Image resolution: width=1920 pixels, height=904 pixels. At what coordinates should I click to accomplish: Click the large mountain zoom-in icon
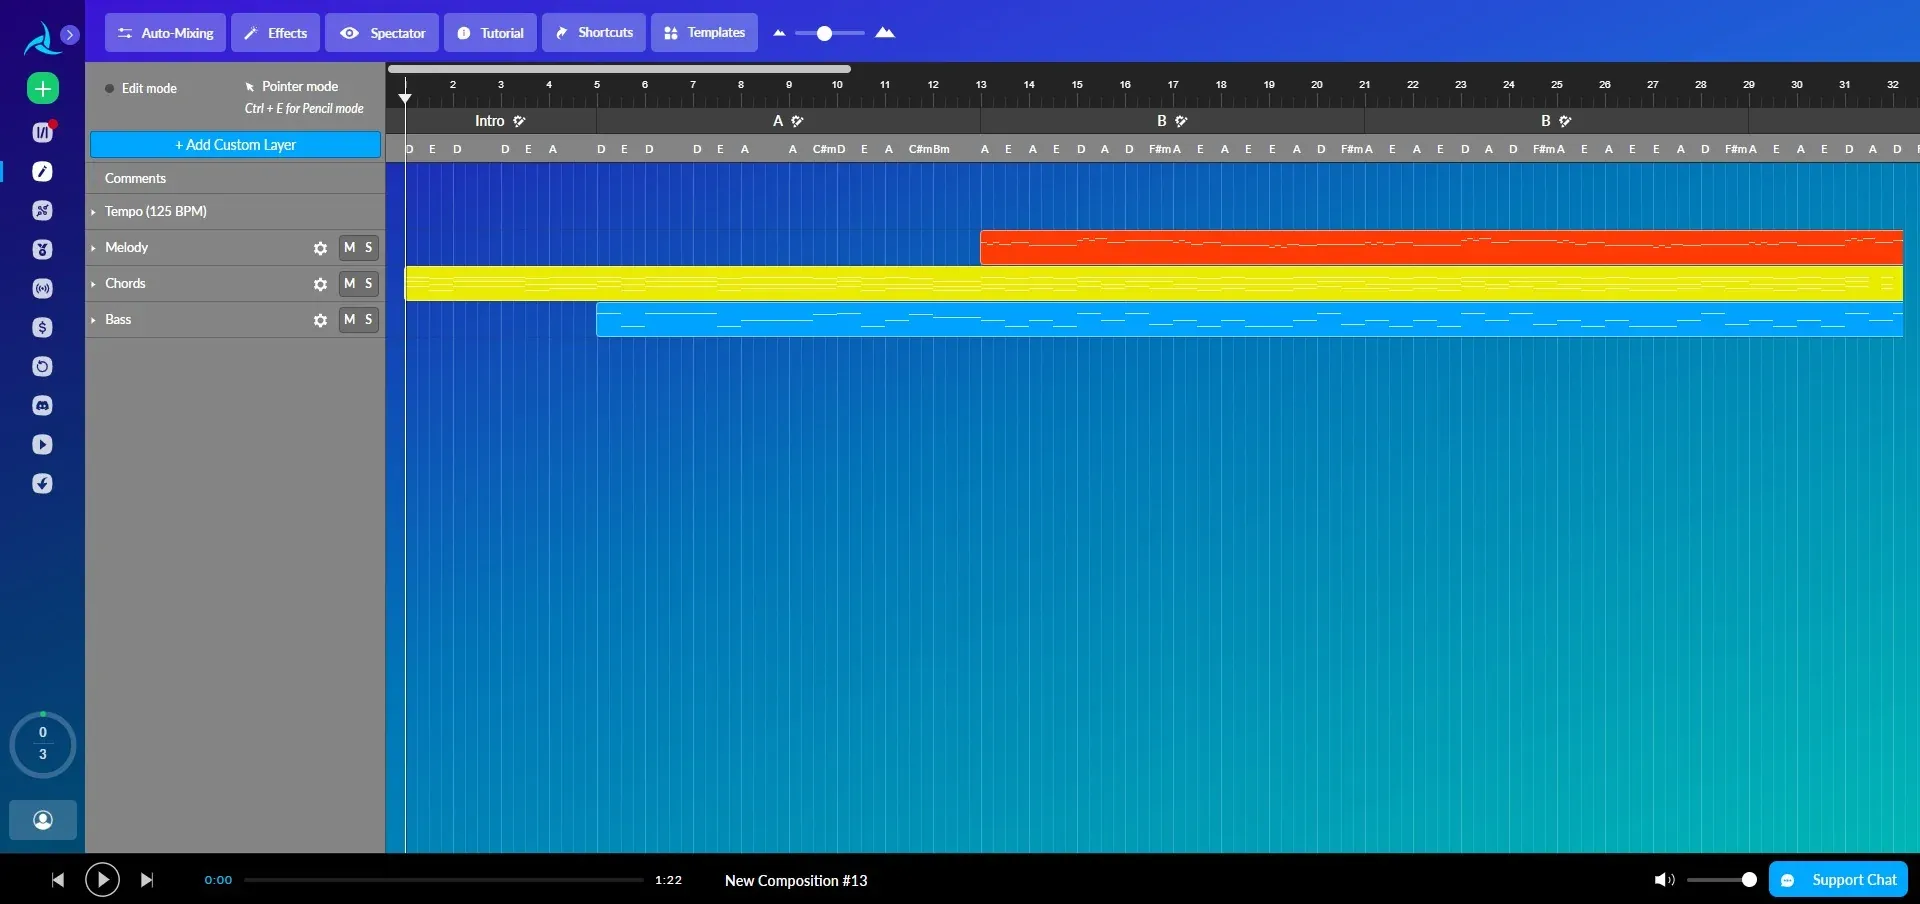tap(885, 33)
